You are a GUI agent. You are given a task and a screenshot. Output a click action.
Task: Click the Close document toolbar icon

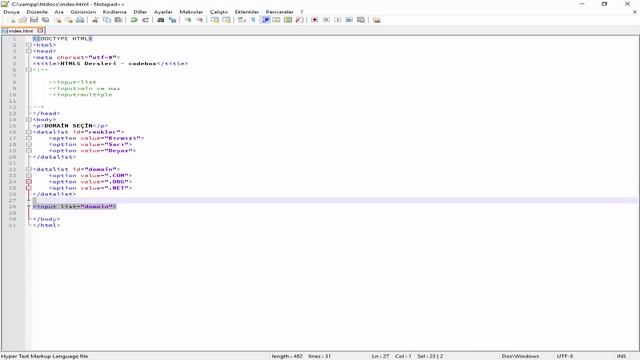pyautogui.click(x=58, y=20)
